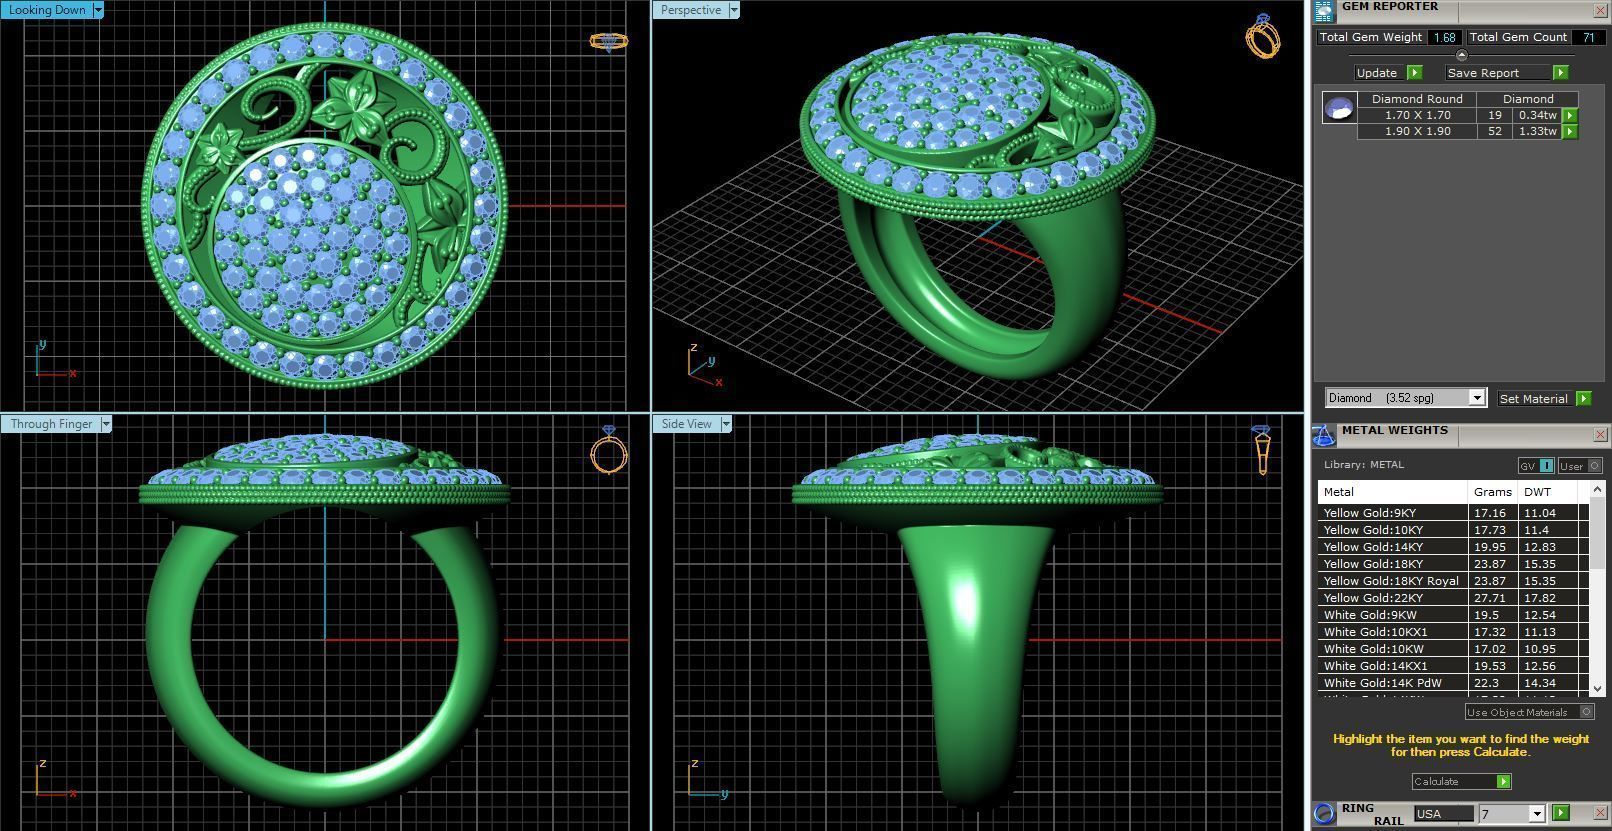1612x831 pixels.
Task: Click the Grams column header
Action: (x=1492, y=492)
